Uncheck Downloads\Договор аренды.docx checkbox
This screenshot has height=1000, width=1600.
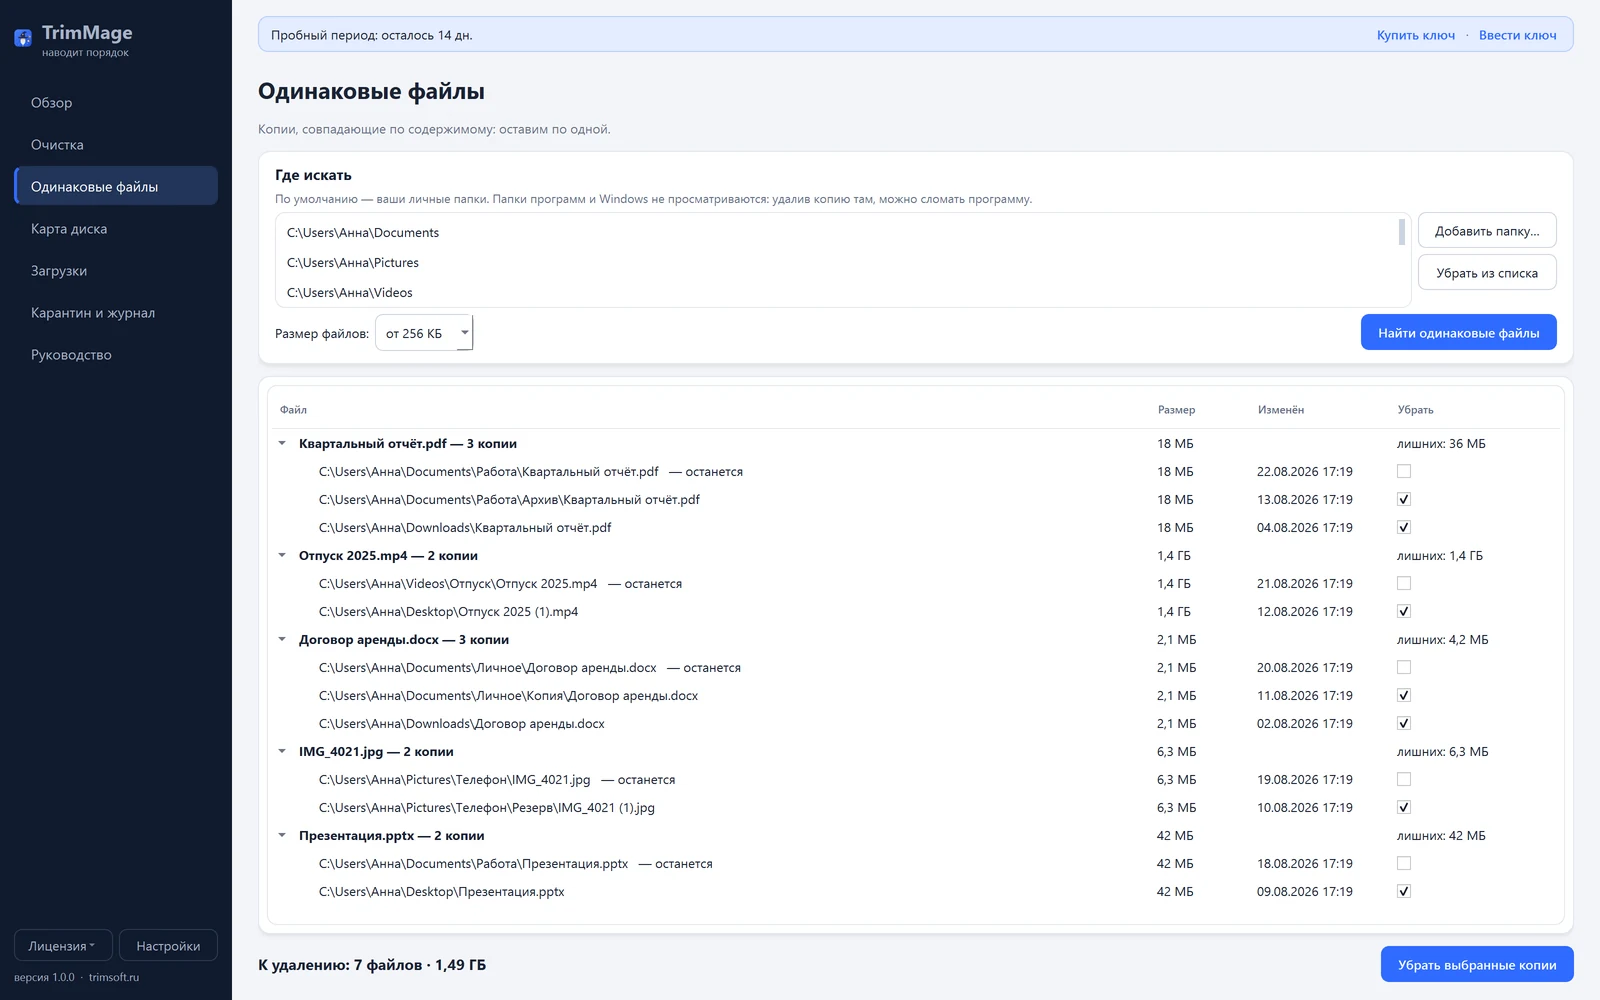coord(1404,723)
